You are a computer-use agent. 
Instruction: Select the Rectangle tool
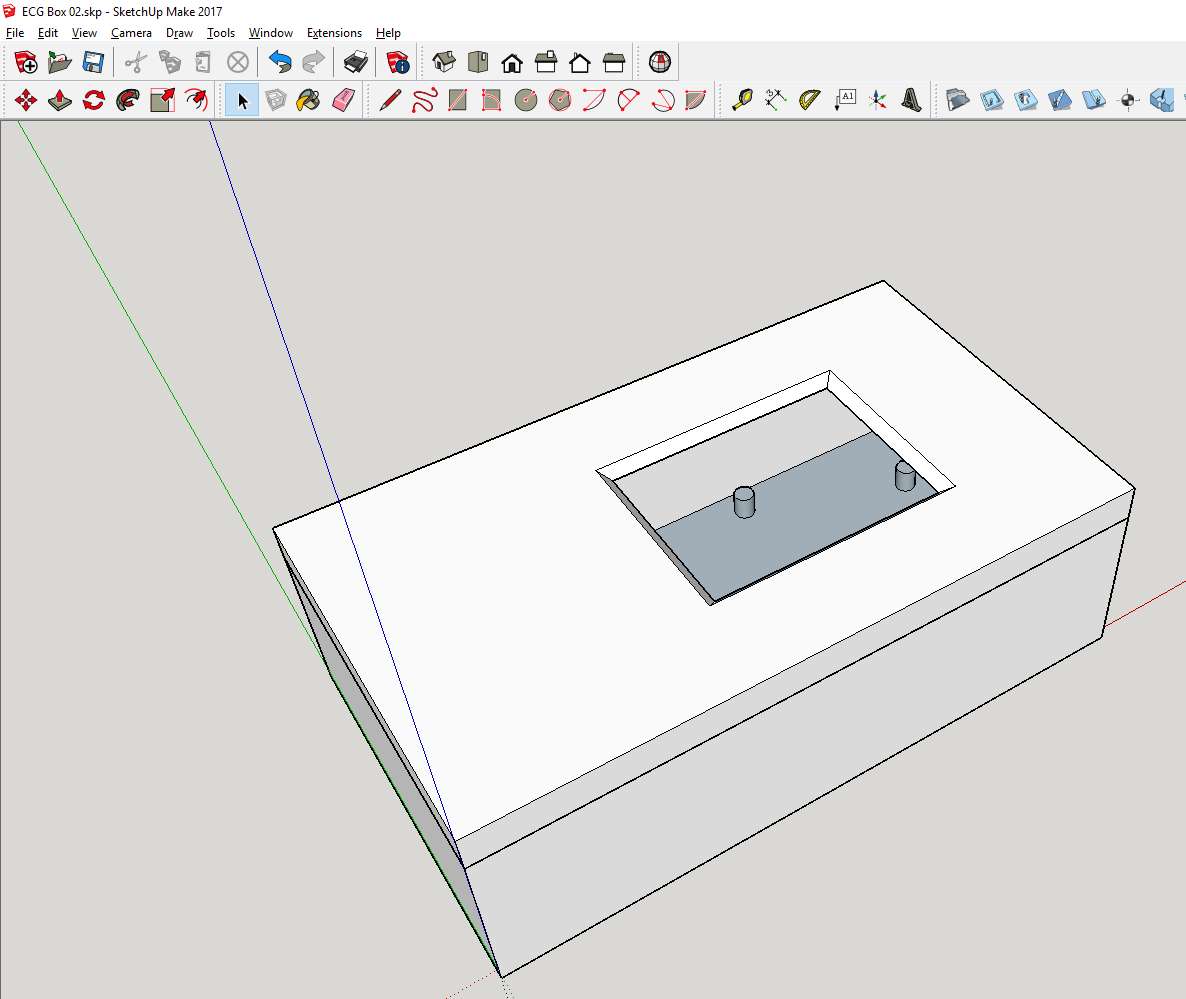point(457,99)
